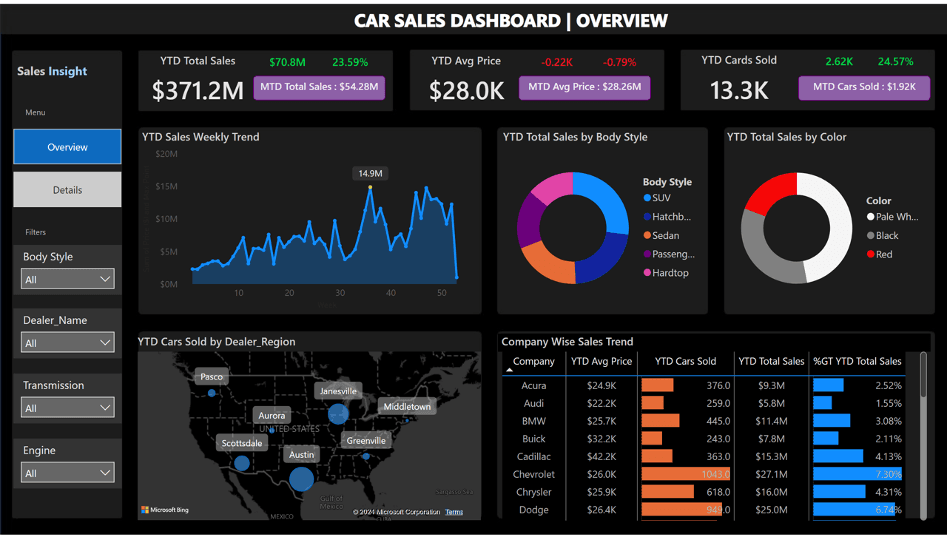Click the MTD Cars Sold purple badge
The width and height of the screenshot is (947, 540).
[864, 87]
